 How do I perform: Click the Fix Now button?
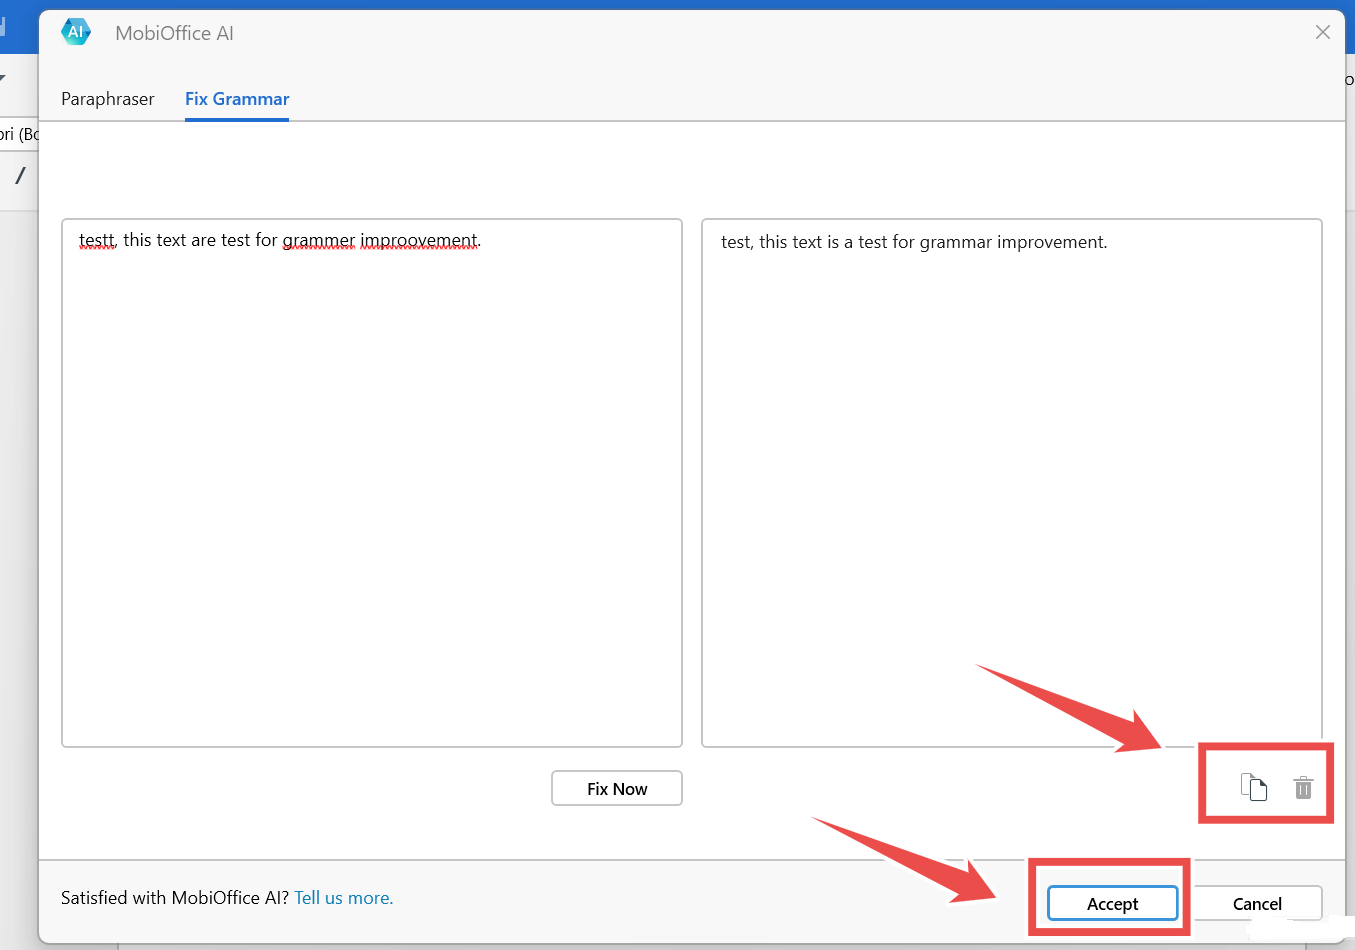[617, 788]
